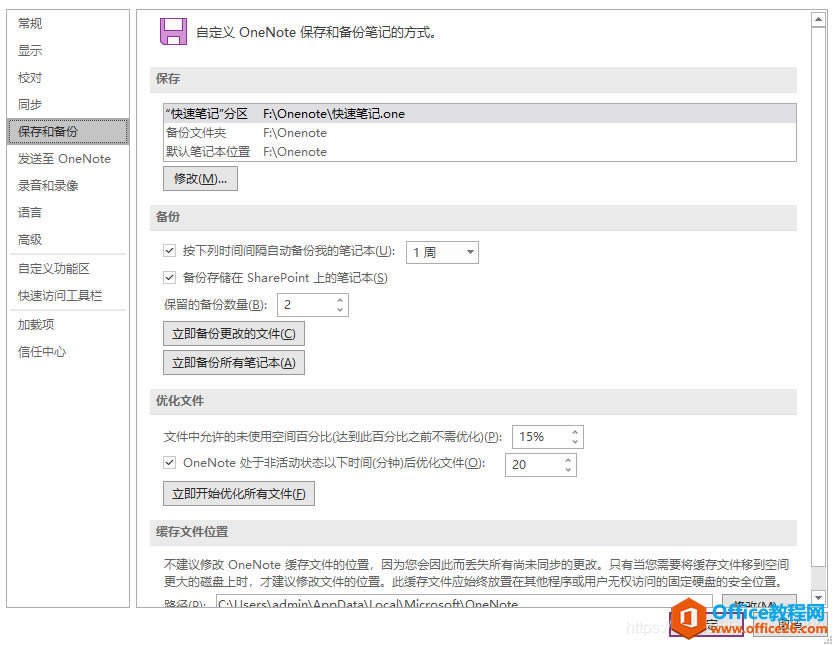Click the purple save disk icon
Viewport: 834px width, 646px height.
click(173, 31)
